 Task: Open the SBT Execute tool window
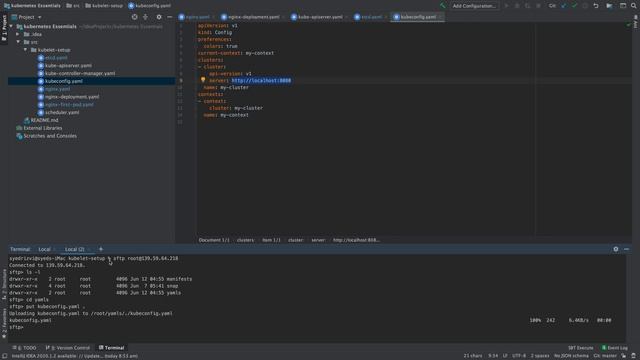(x=580, y=348)
